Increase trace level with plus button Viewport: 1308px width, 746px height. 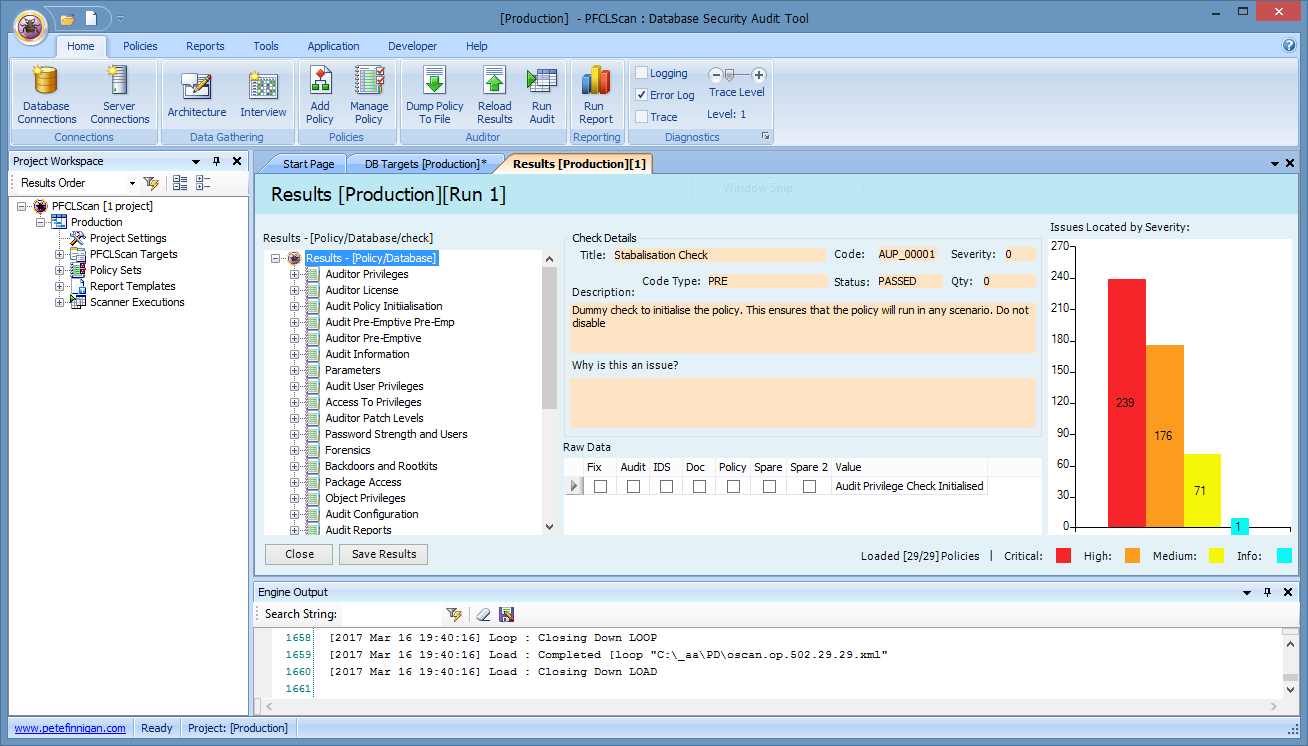pyautogui.click(x=759, y=75)
